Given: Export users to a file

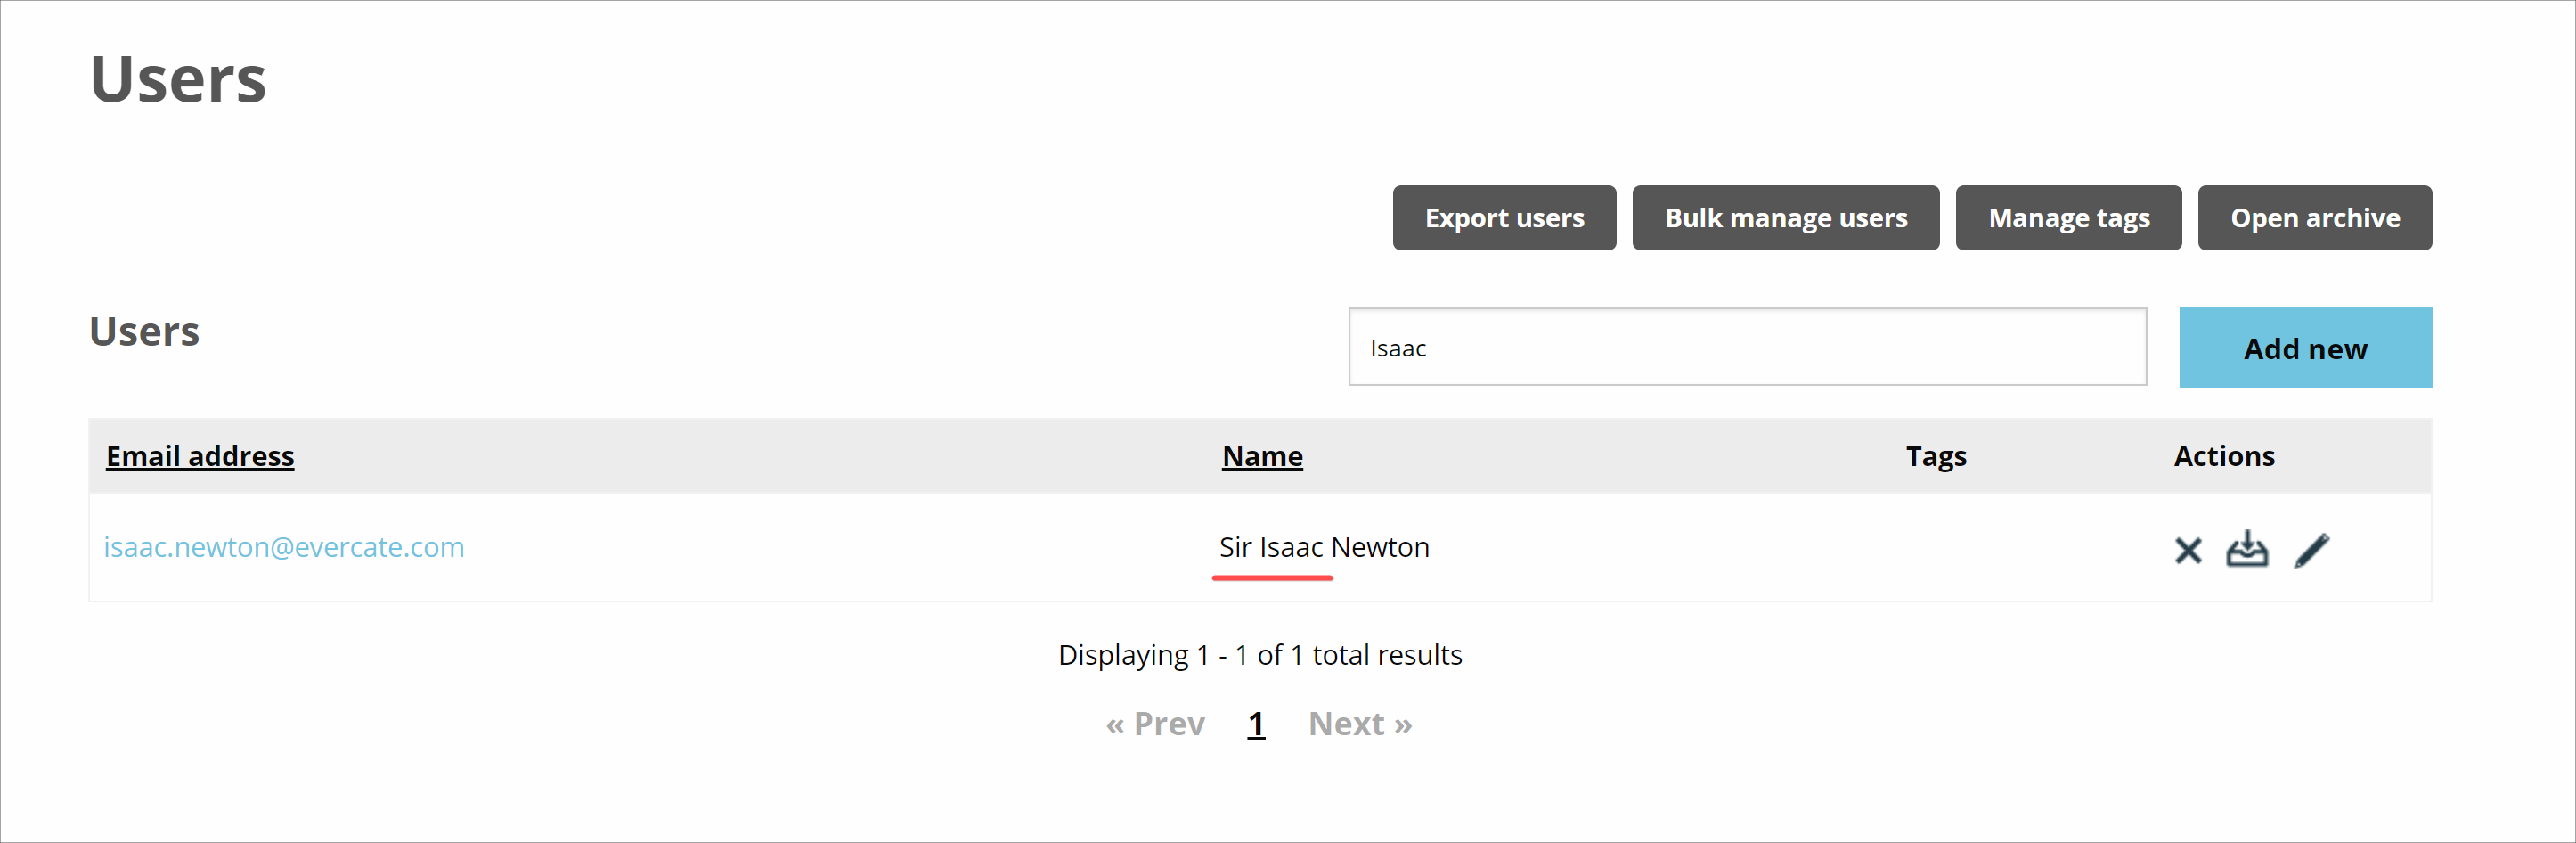Looking at the screenshot, I should coord(1504,217).
